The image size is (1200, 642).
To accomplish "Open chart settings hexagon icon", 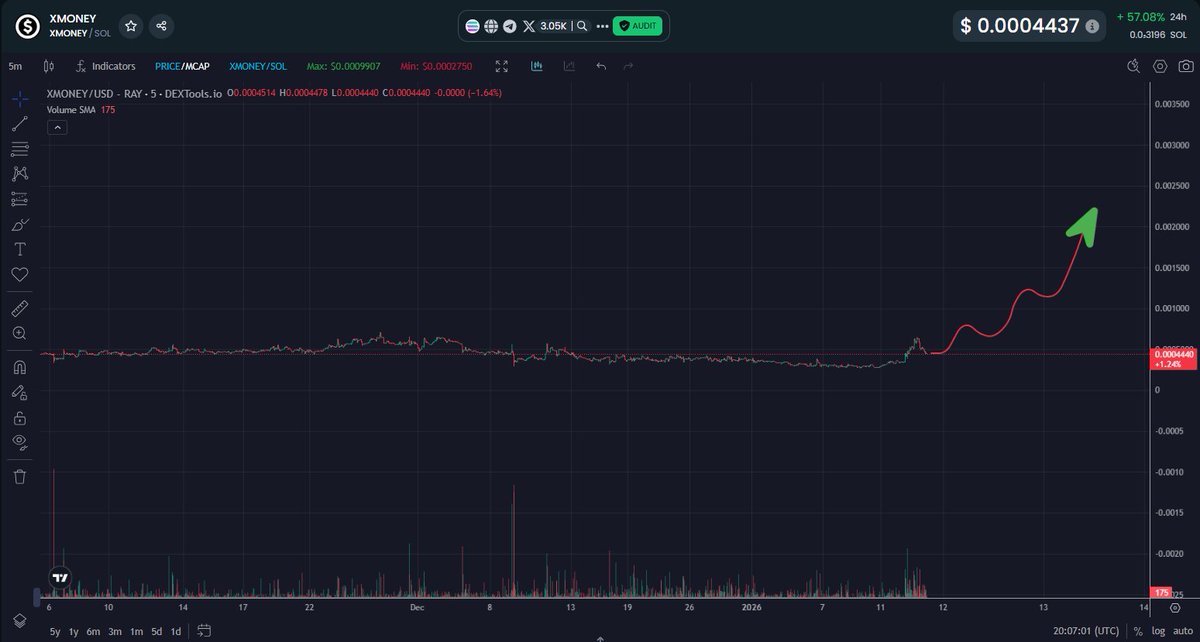I will coord(1160,66).
